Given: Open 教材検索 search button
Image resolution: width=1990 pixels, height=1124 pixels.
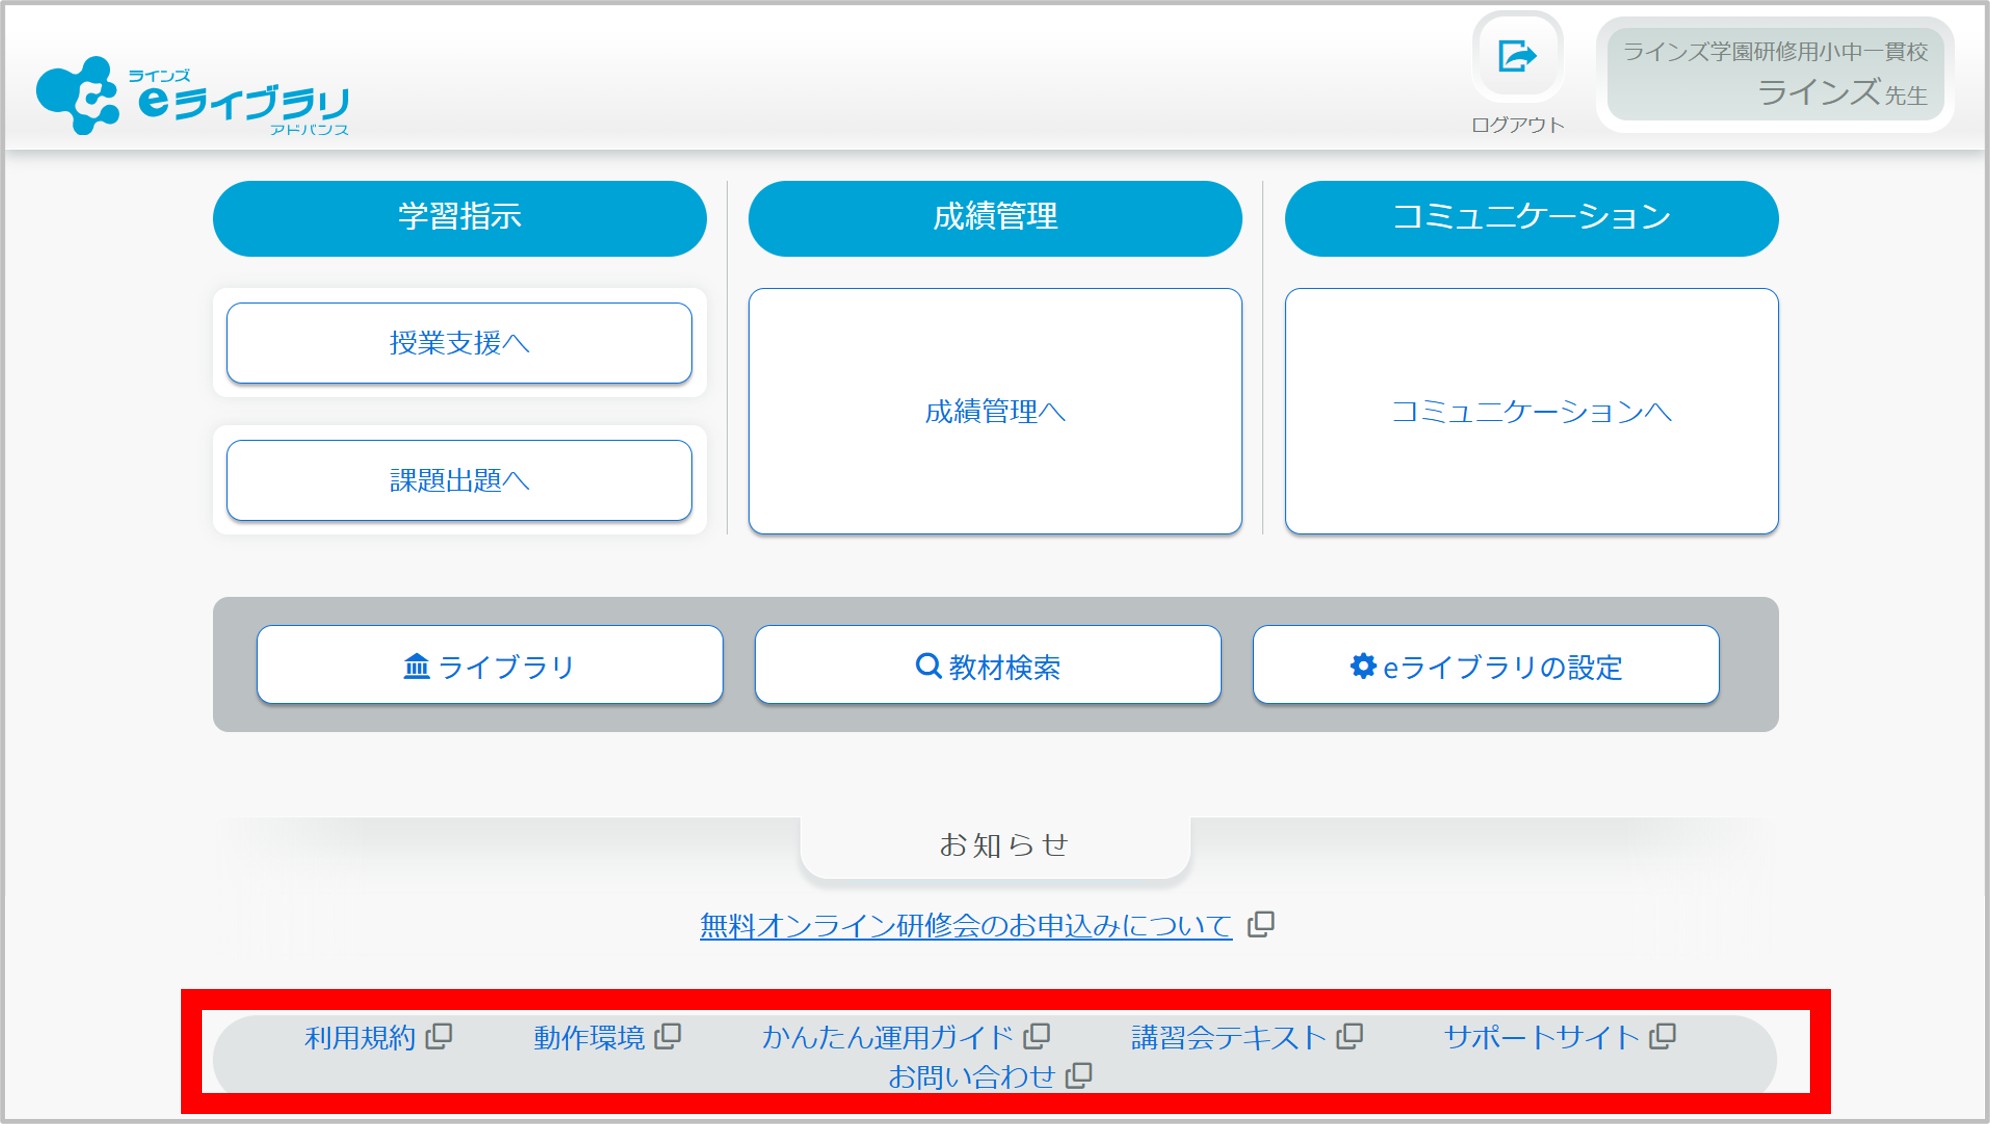Looking at the screenshot, I should coord(987,665).
